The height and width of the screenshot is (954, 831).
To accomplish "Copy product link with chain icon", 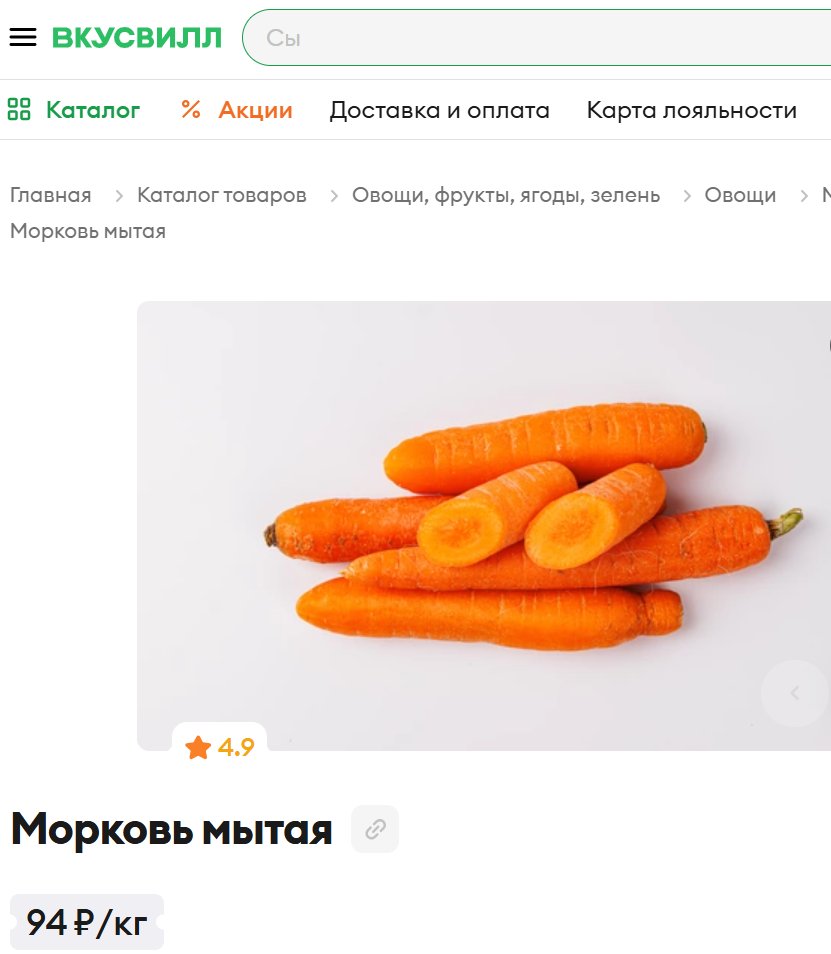I will pos(375,829).
